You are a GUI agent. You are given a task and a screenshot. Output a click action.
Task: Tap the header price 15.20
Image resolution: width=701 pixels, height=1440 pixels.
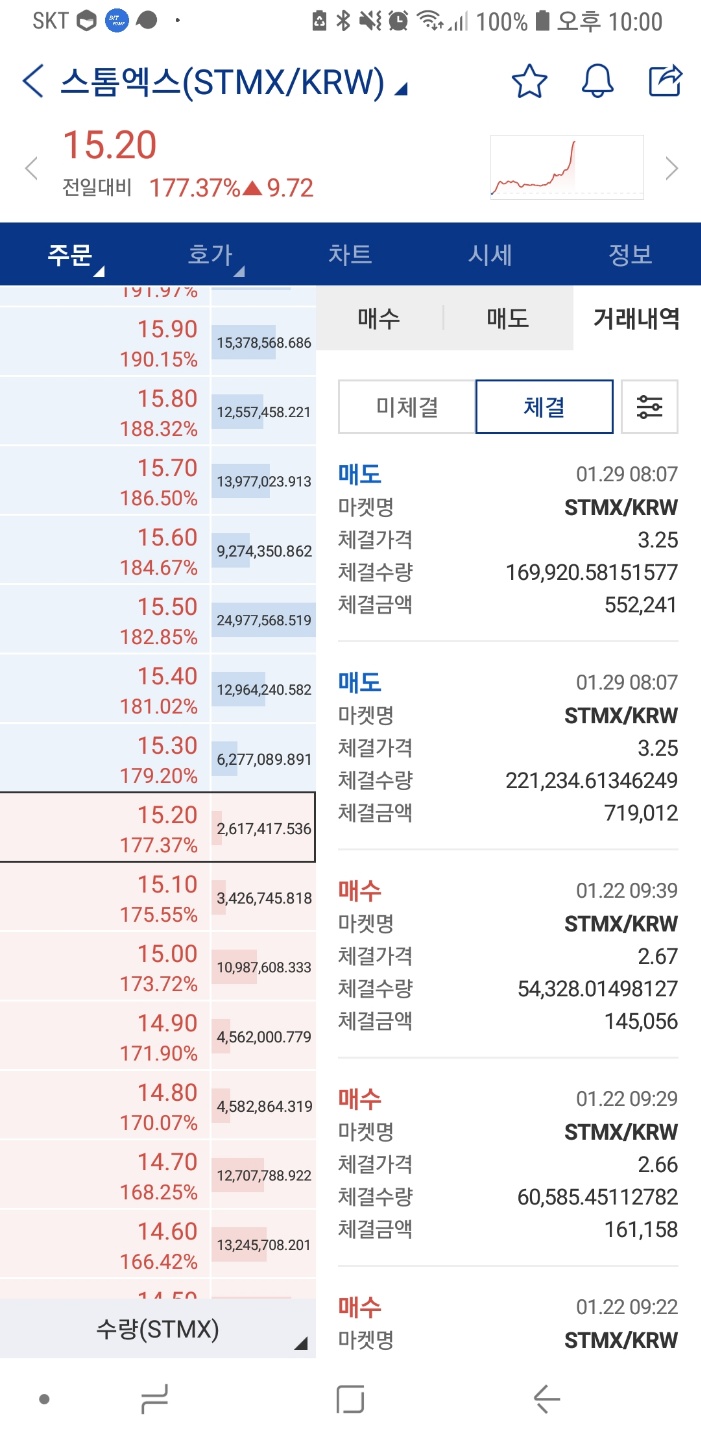pos(110,146)
